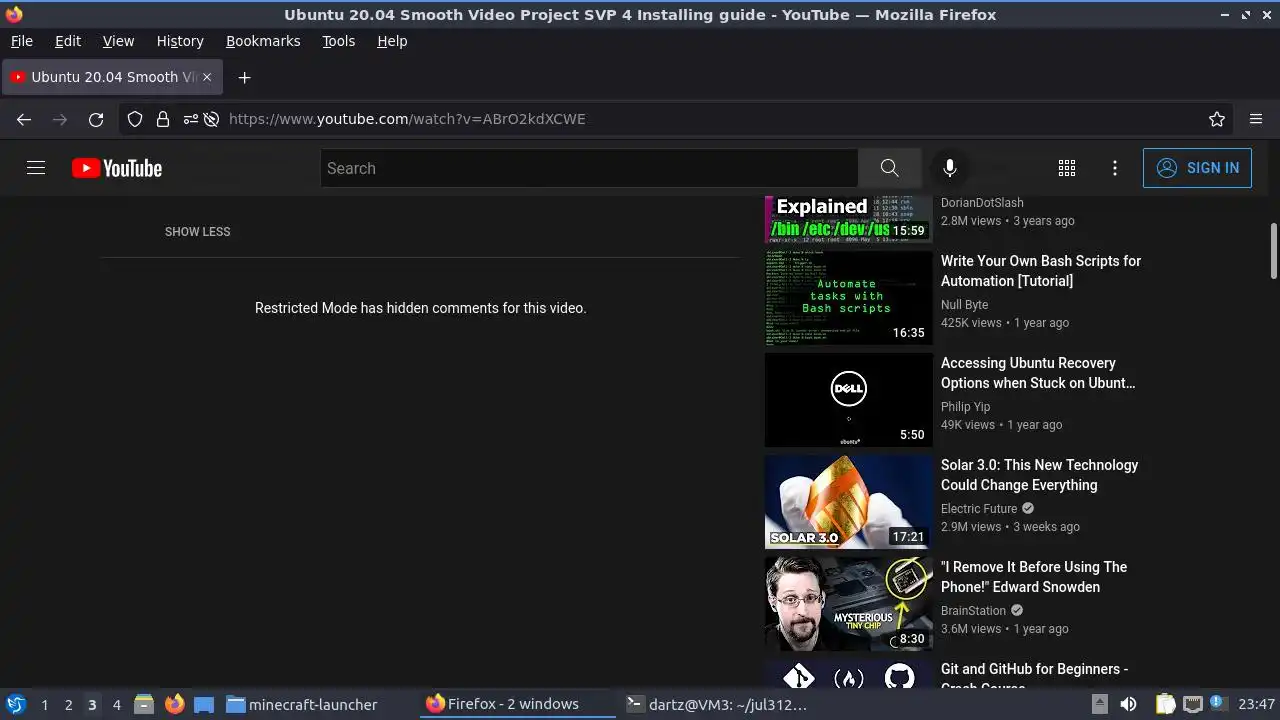Open the YouTube apps grid
This screenshot has height=720, width=1280.
(x=1067, y=168)
